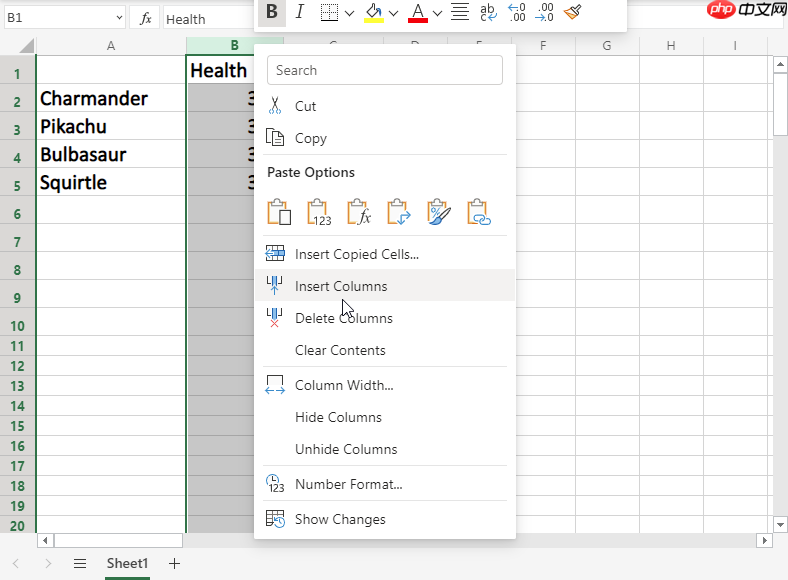Screen dimensions: 788x580
Task: Choose Unhide Columns
Action: tap(385, 449)
